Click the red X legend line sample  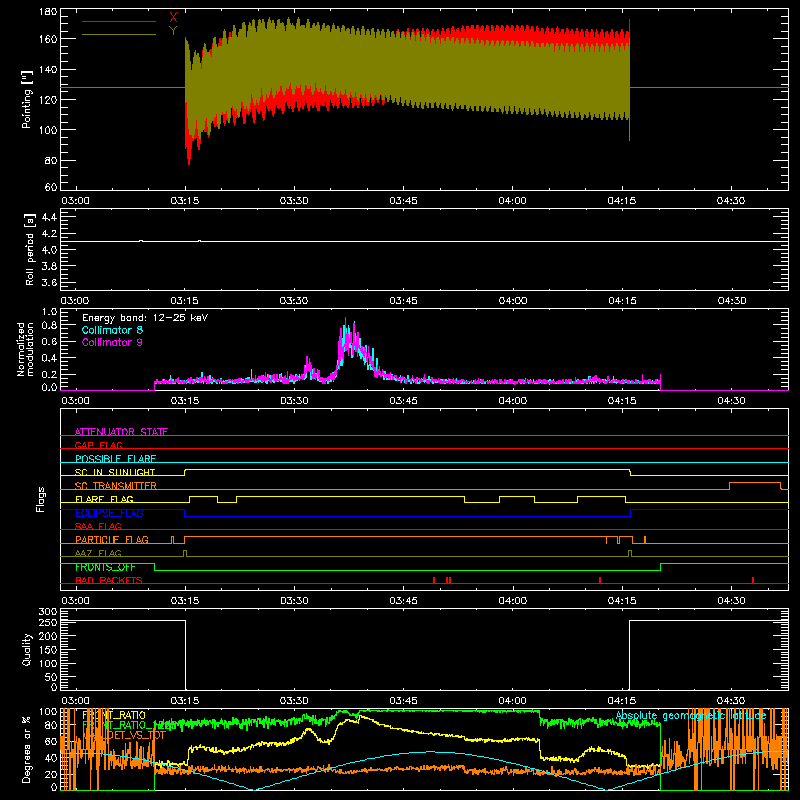click(119, 21)
